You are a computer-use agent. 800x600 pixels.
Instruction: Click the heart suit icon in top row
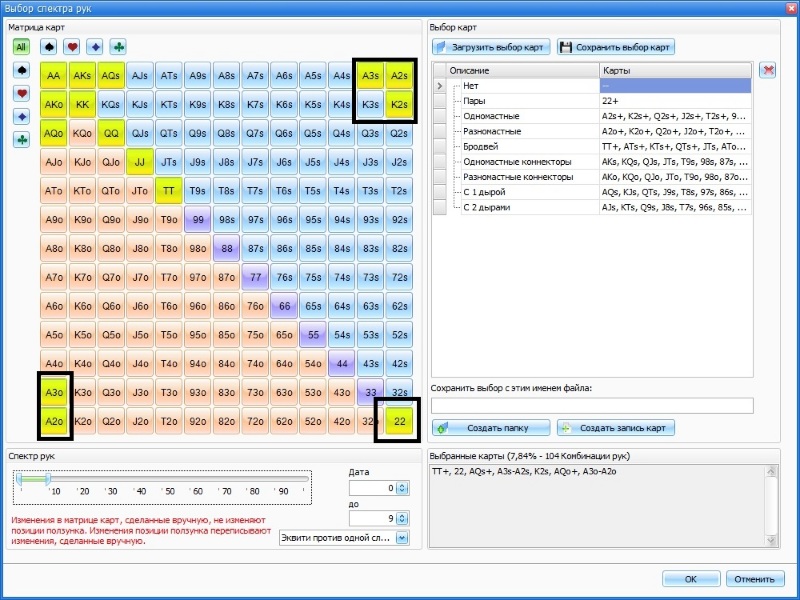[72, 47]
